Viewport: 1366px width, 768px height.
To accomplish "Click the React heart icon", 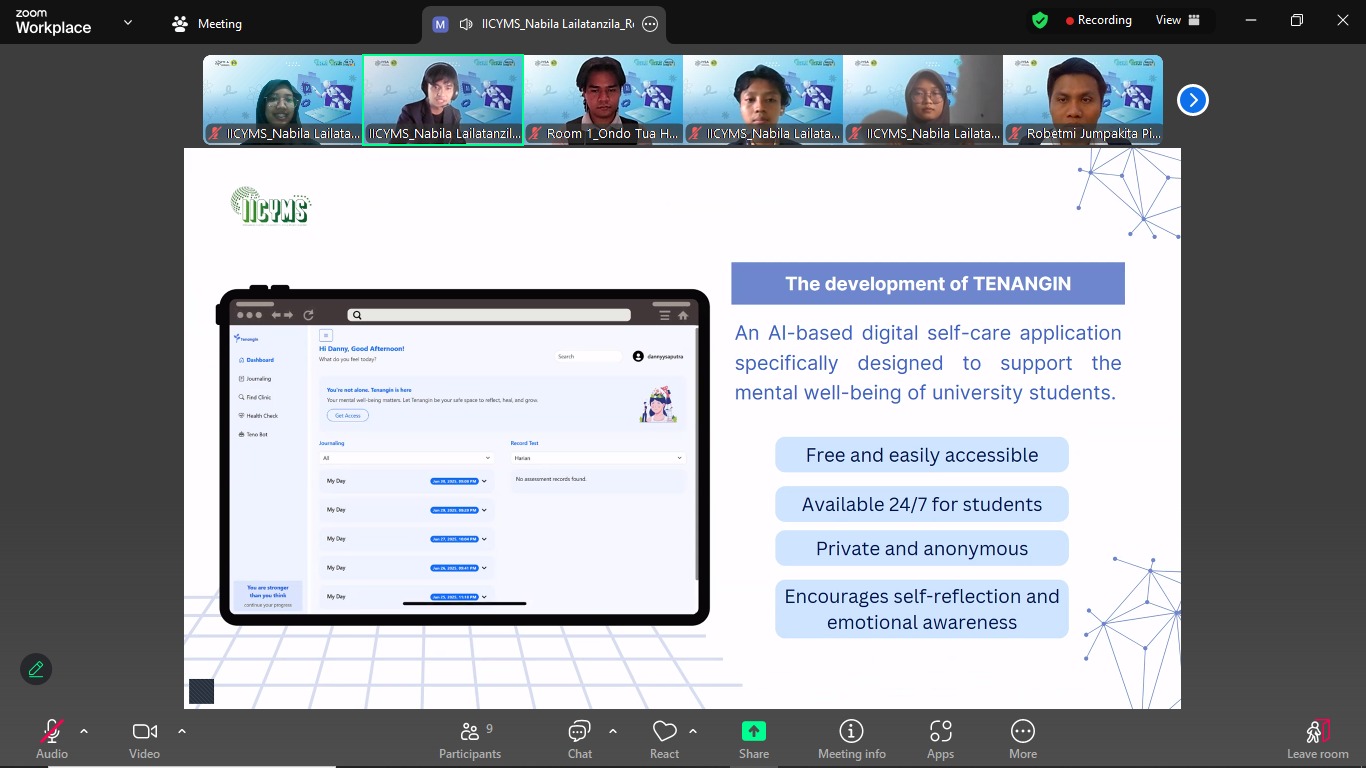I will pyautogui.click(x=664, y=740).
